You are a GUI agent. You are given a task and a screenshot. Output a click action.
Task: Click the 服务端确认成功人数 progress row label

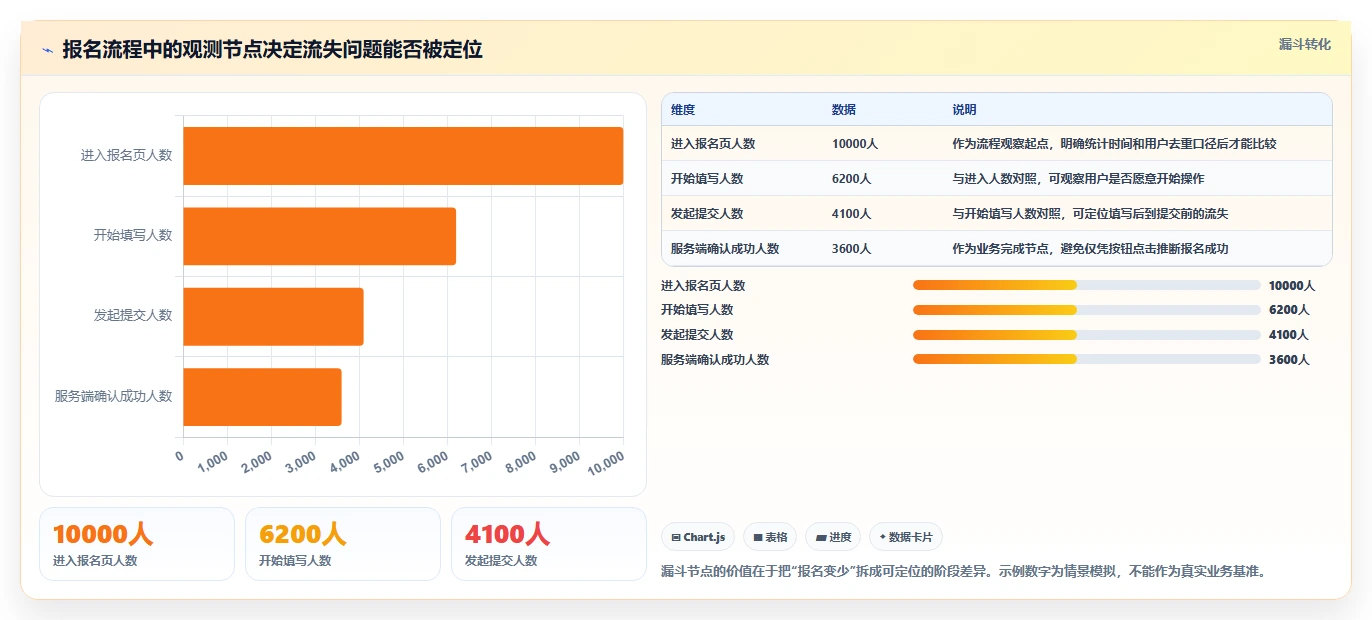[715, 360]
